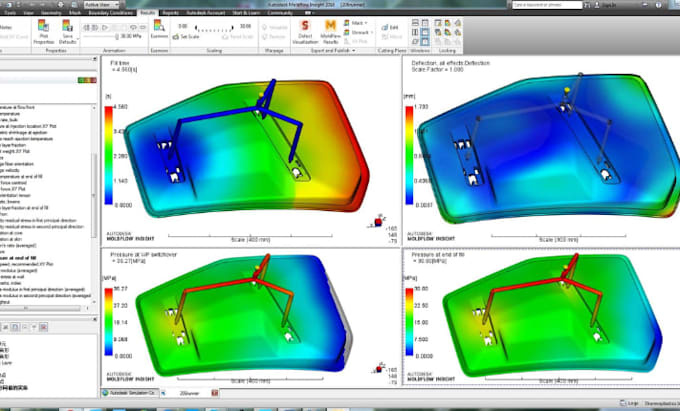Split windows vertically in Windows group
Viewport: 680px width, 411px height.
pos(415,33)
